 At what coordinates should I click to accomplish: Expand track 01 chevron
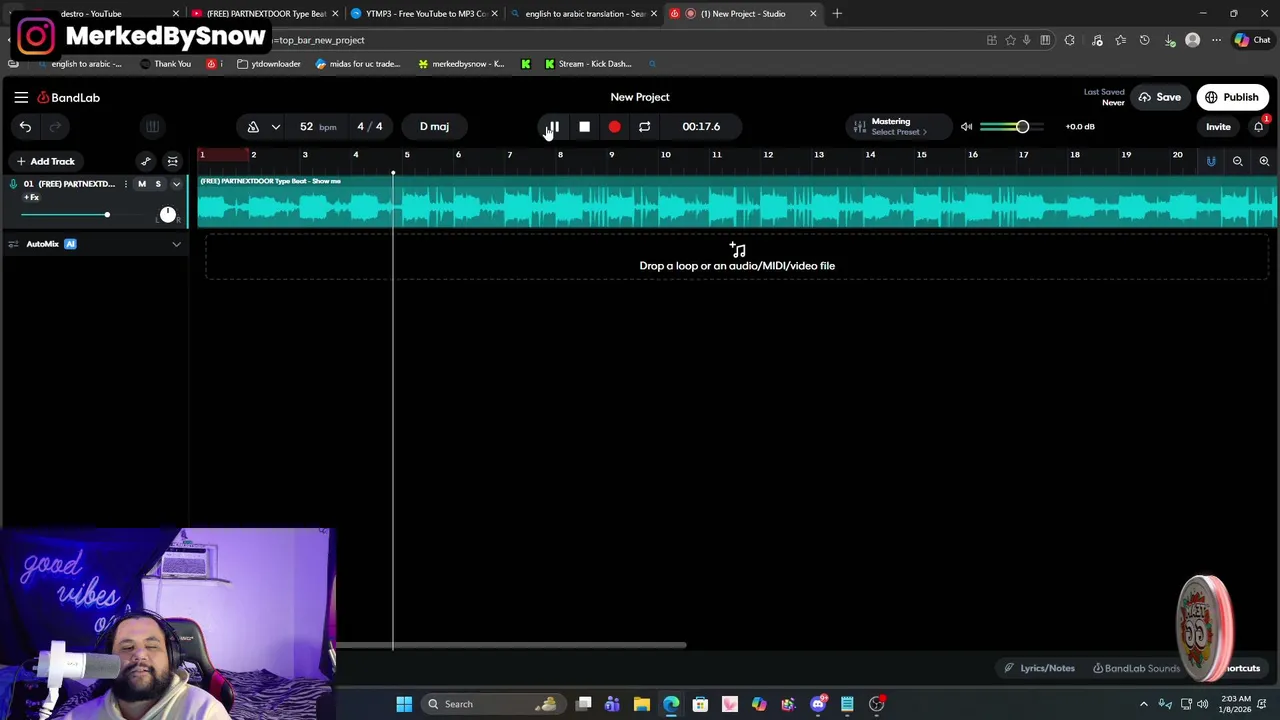click(176, 184)
